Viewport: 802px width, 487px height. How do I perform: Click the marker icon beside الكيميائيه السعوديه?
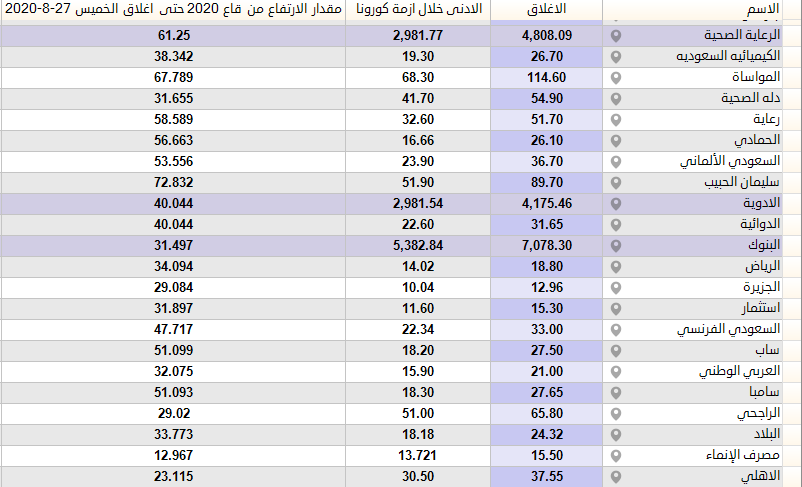point(616,57)
